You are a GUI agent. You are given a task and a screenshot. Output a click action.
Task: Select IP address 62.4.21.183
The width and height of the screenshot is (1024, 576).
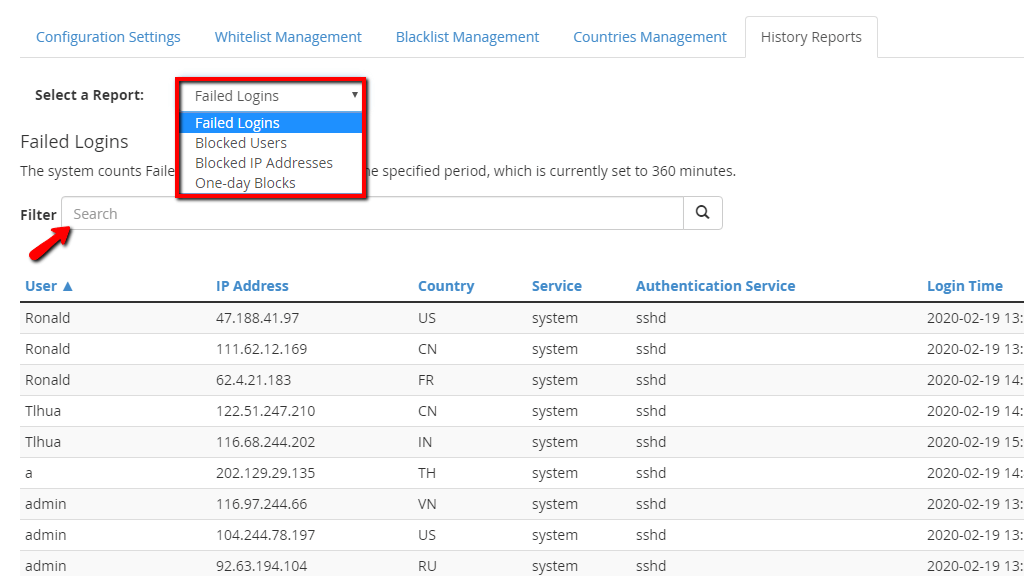click(x=253, y=380)
